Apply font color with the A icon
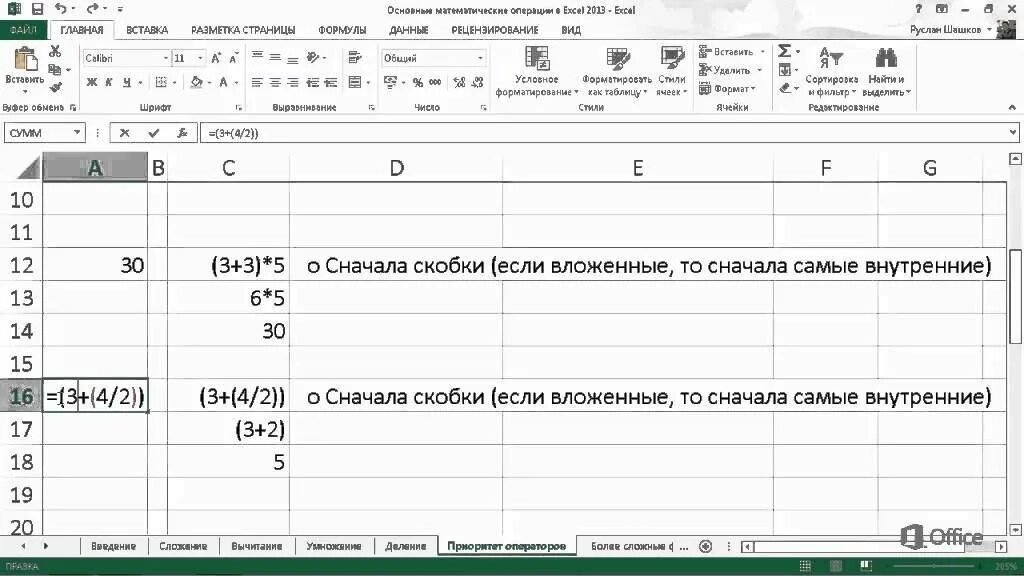 [x=224, y=82]
